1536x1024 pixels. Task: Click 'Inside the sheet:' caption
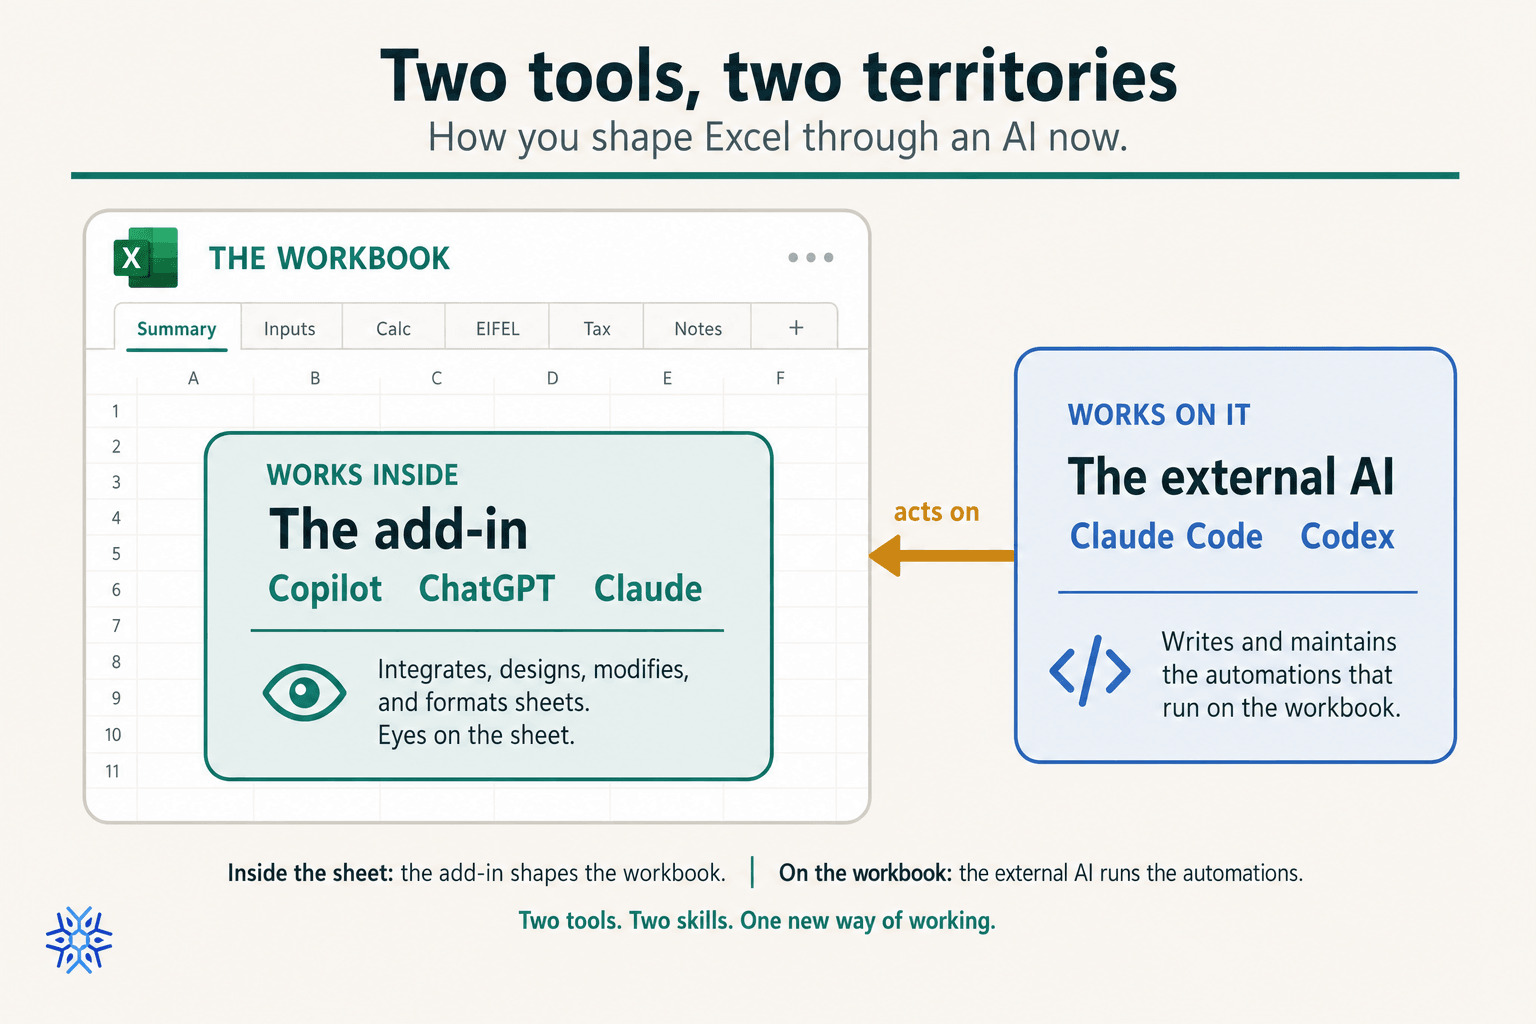(x=310, y=873)
